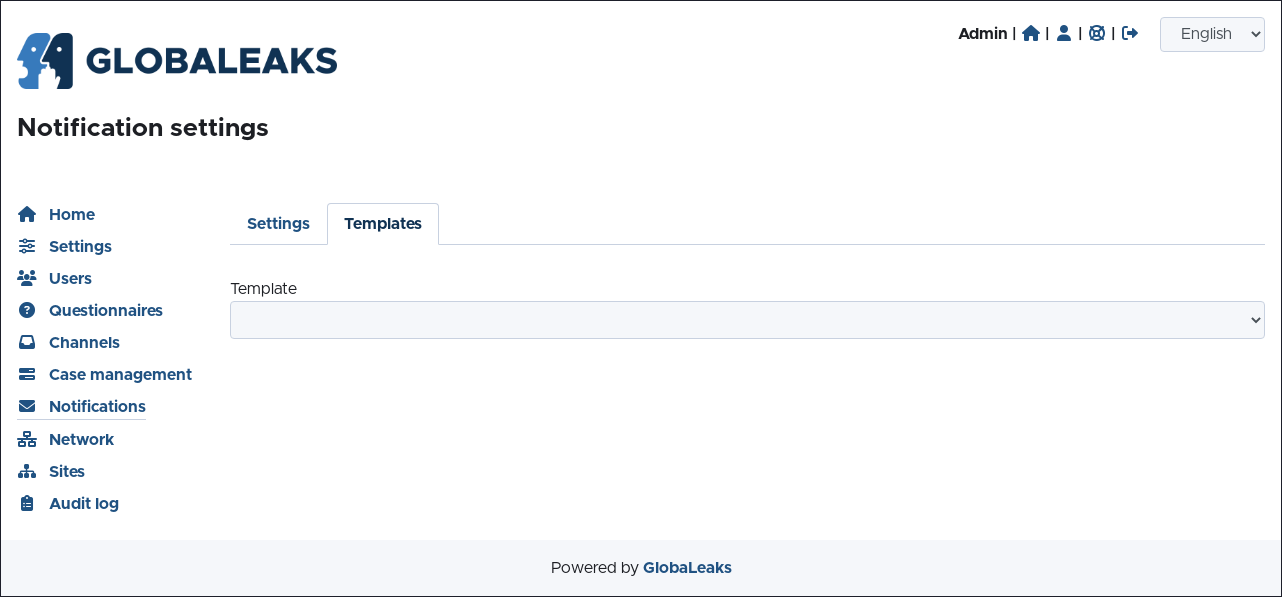Screen dimensions: 1282x597
Task: Click the logout arrow icon
Action: (x=1130, y=33)
